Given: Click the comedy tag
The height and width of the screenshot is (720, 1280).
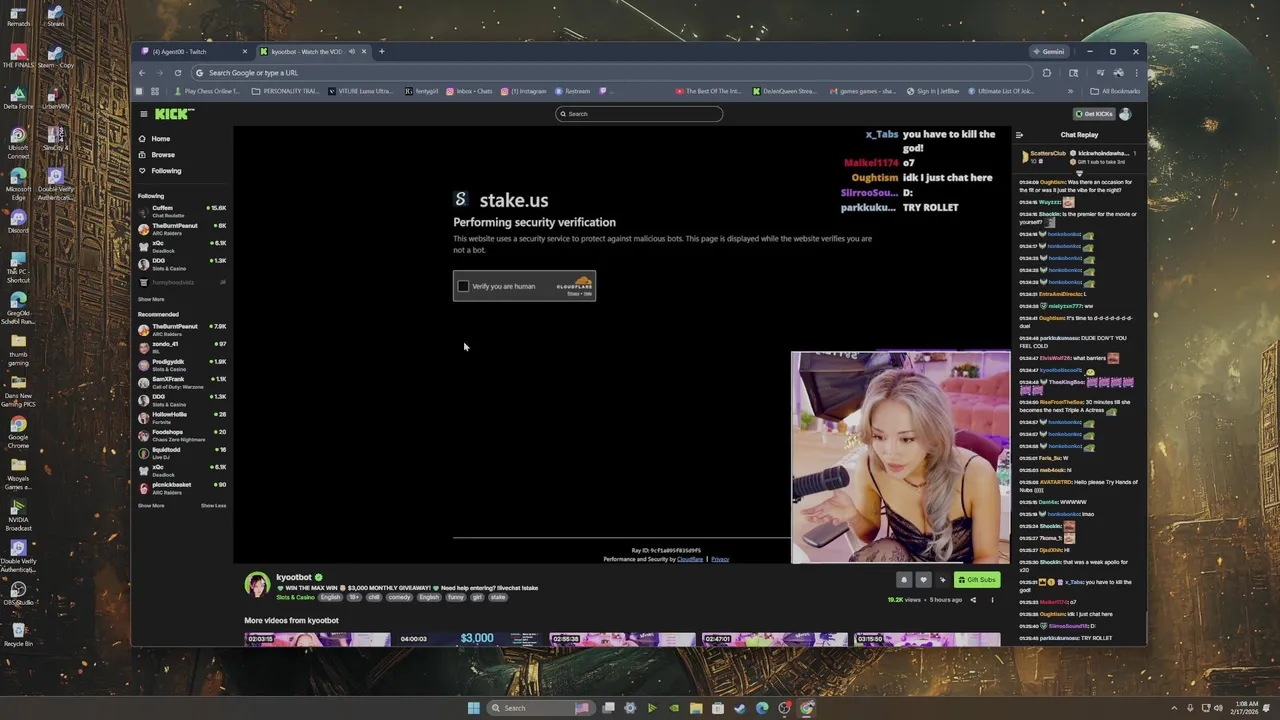Looking at the screenshot, I should (x=399, y=597).
